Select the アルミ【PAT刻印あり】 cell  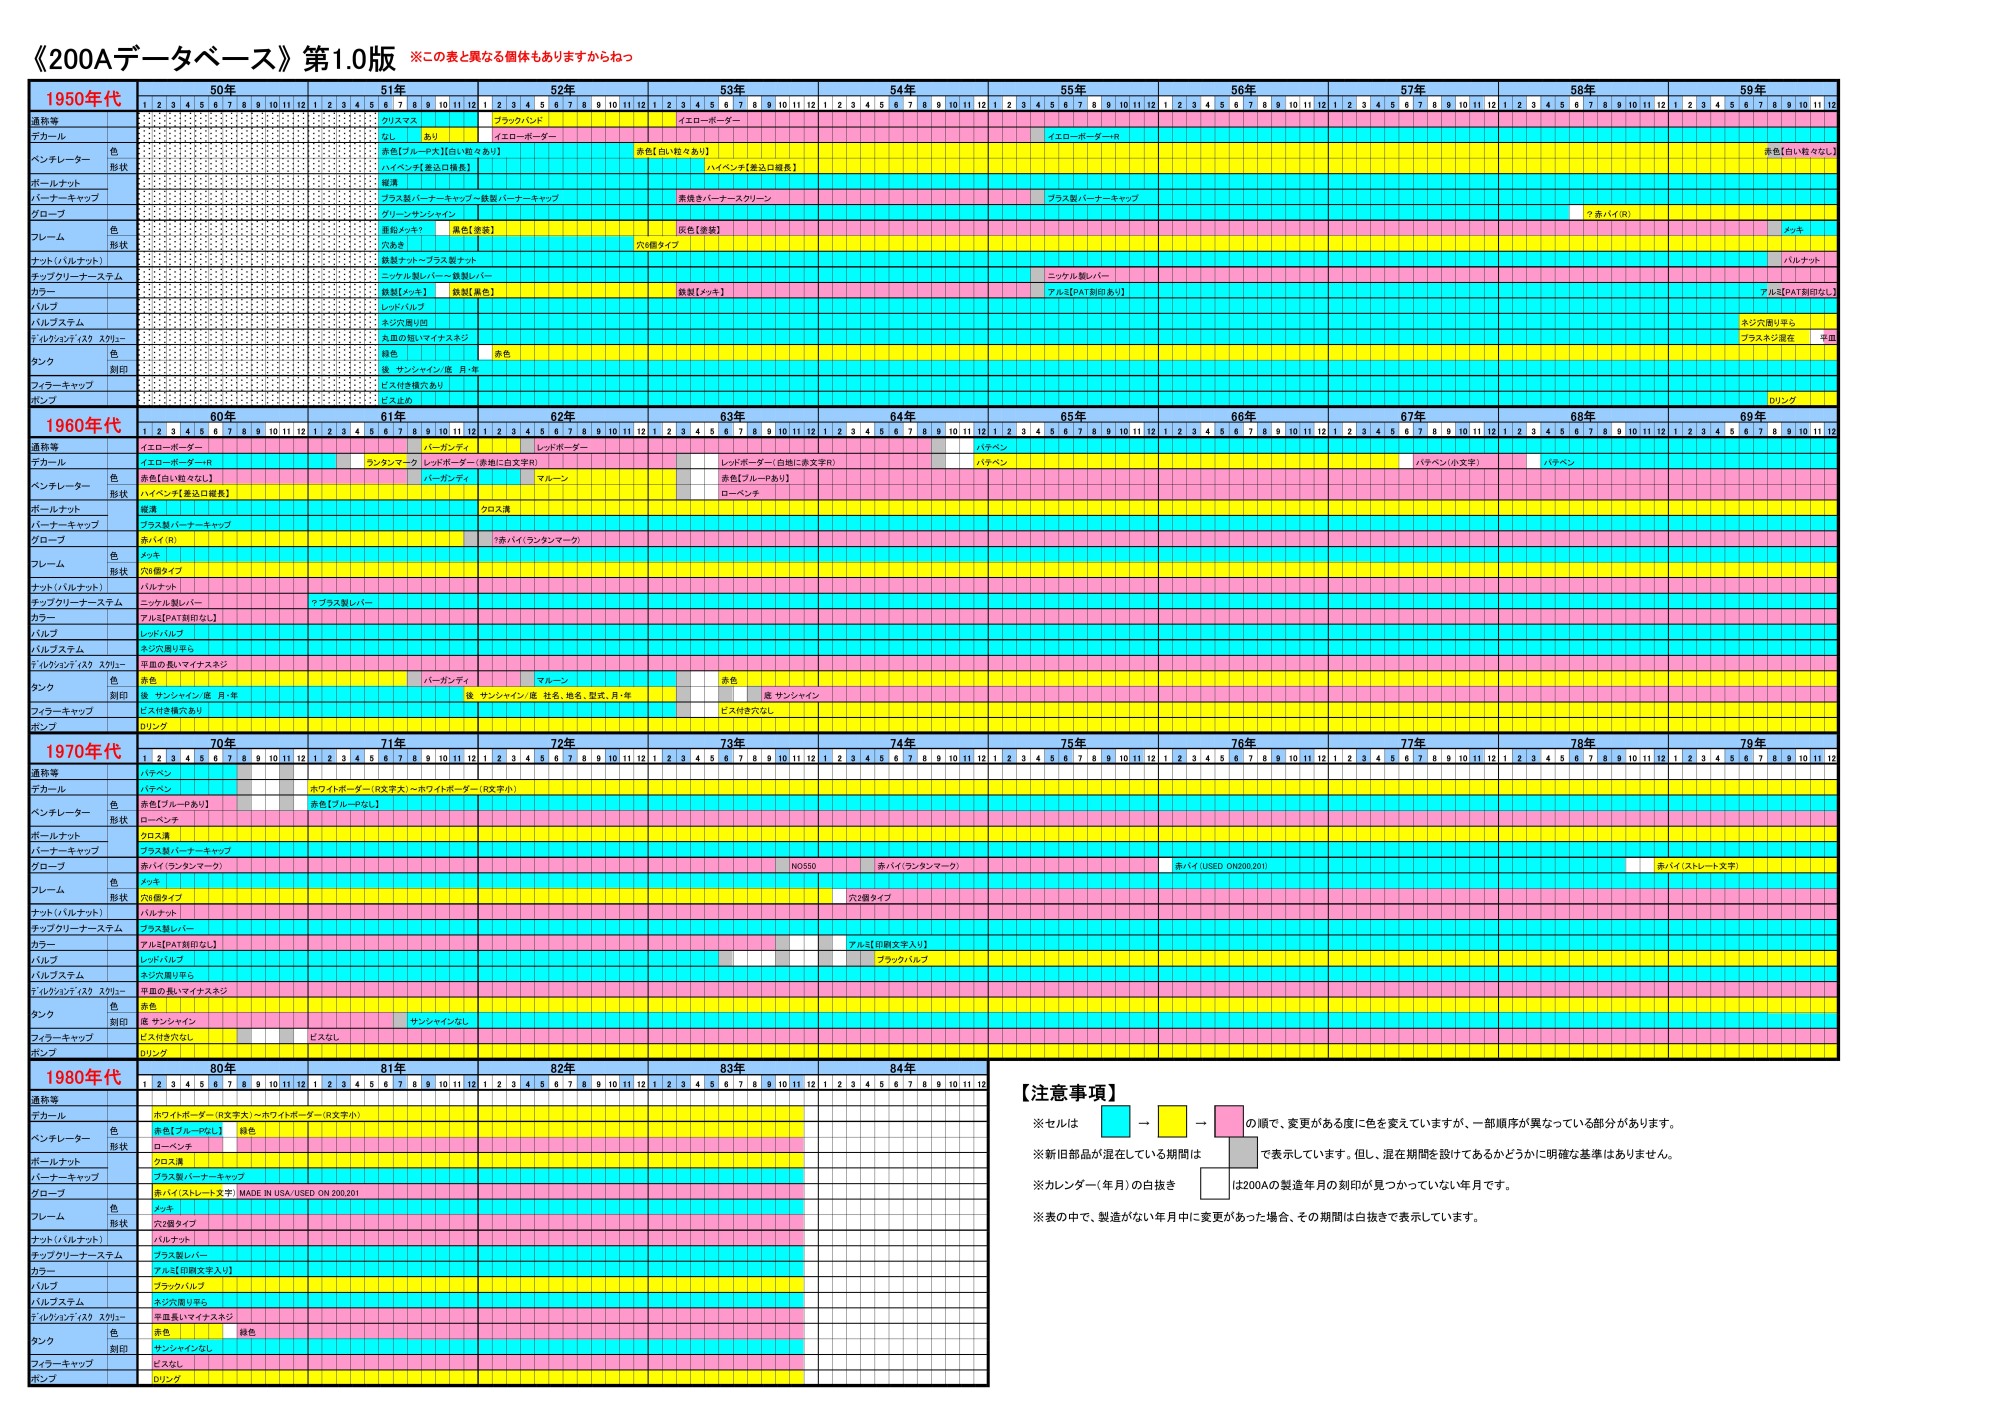click(1086, 292)
